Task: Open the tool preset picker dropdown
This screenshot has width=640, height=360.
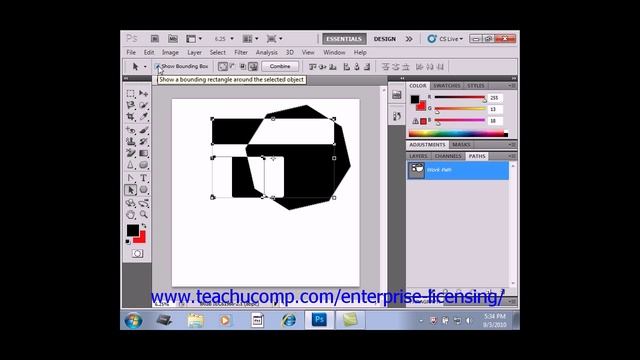Action: tap(145, 67)
